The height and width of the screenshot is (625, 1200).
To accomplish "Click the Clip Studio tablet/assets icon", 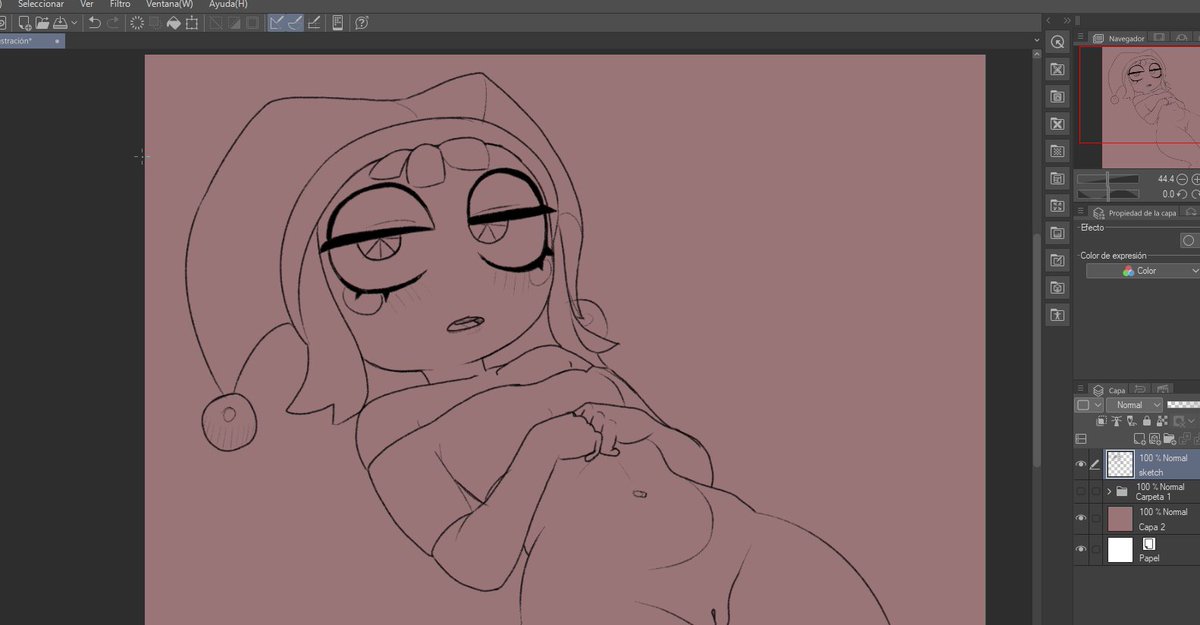I will click(338, 23).
